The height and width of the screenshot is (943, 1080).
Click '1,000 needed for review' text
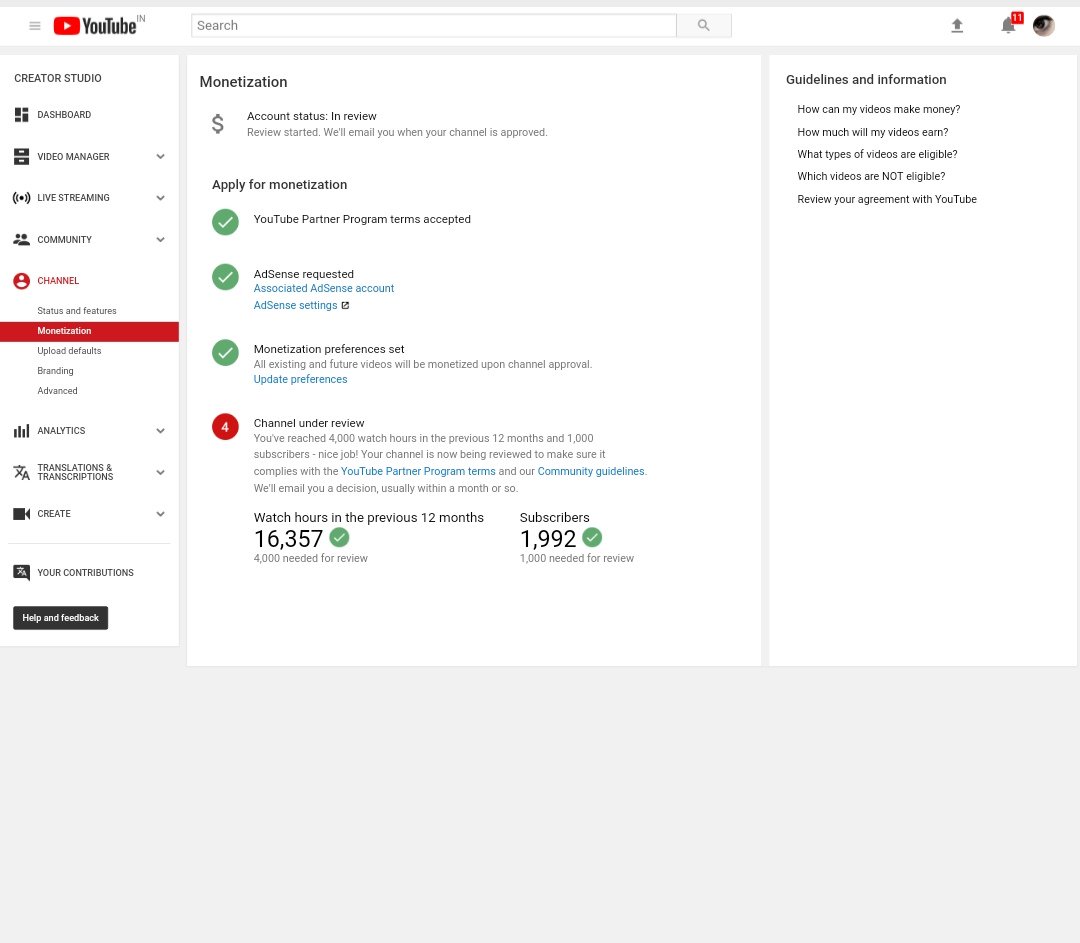coord(577,558)
